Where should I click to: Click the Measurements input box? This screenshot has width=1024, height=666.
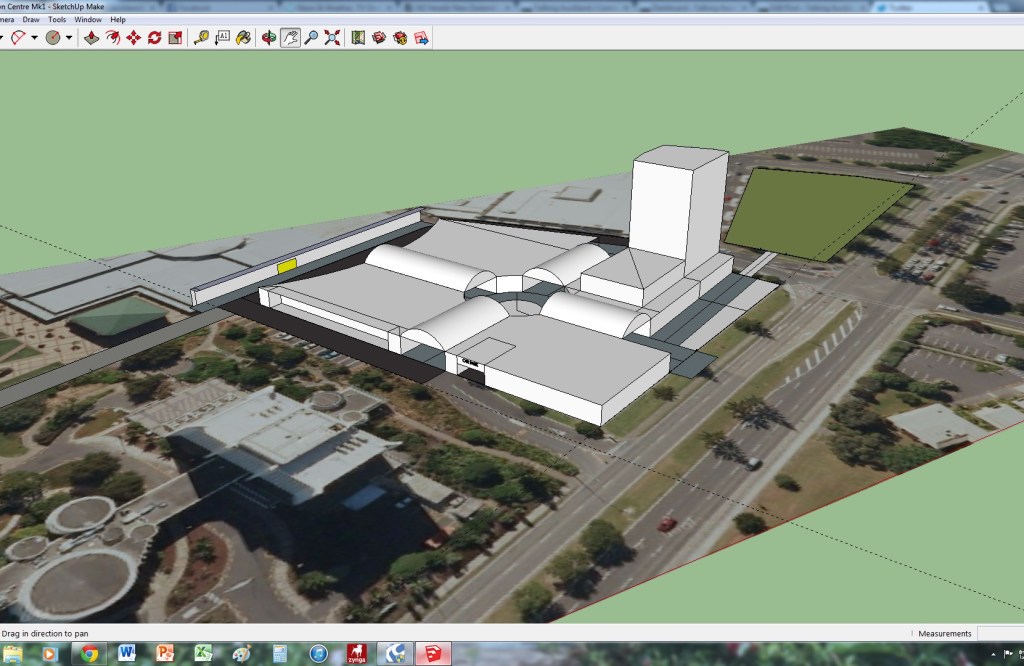1000,633
